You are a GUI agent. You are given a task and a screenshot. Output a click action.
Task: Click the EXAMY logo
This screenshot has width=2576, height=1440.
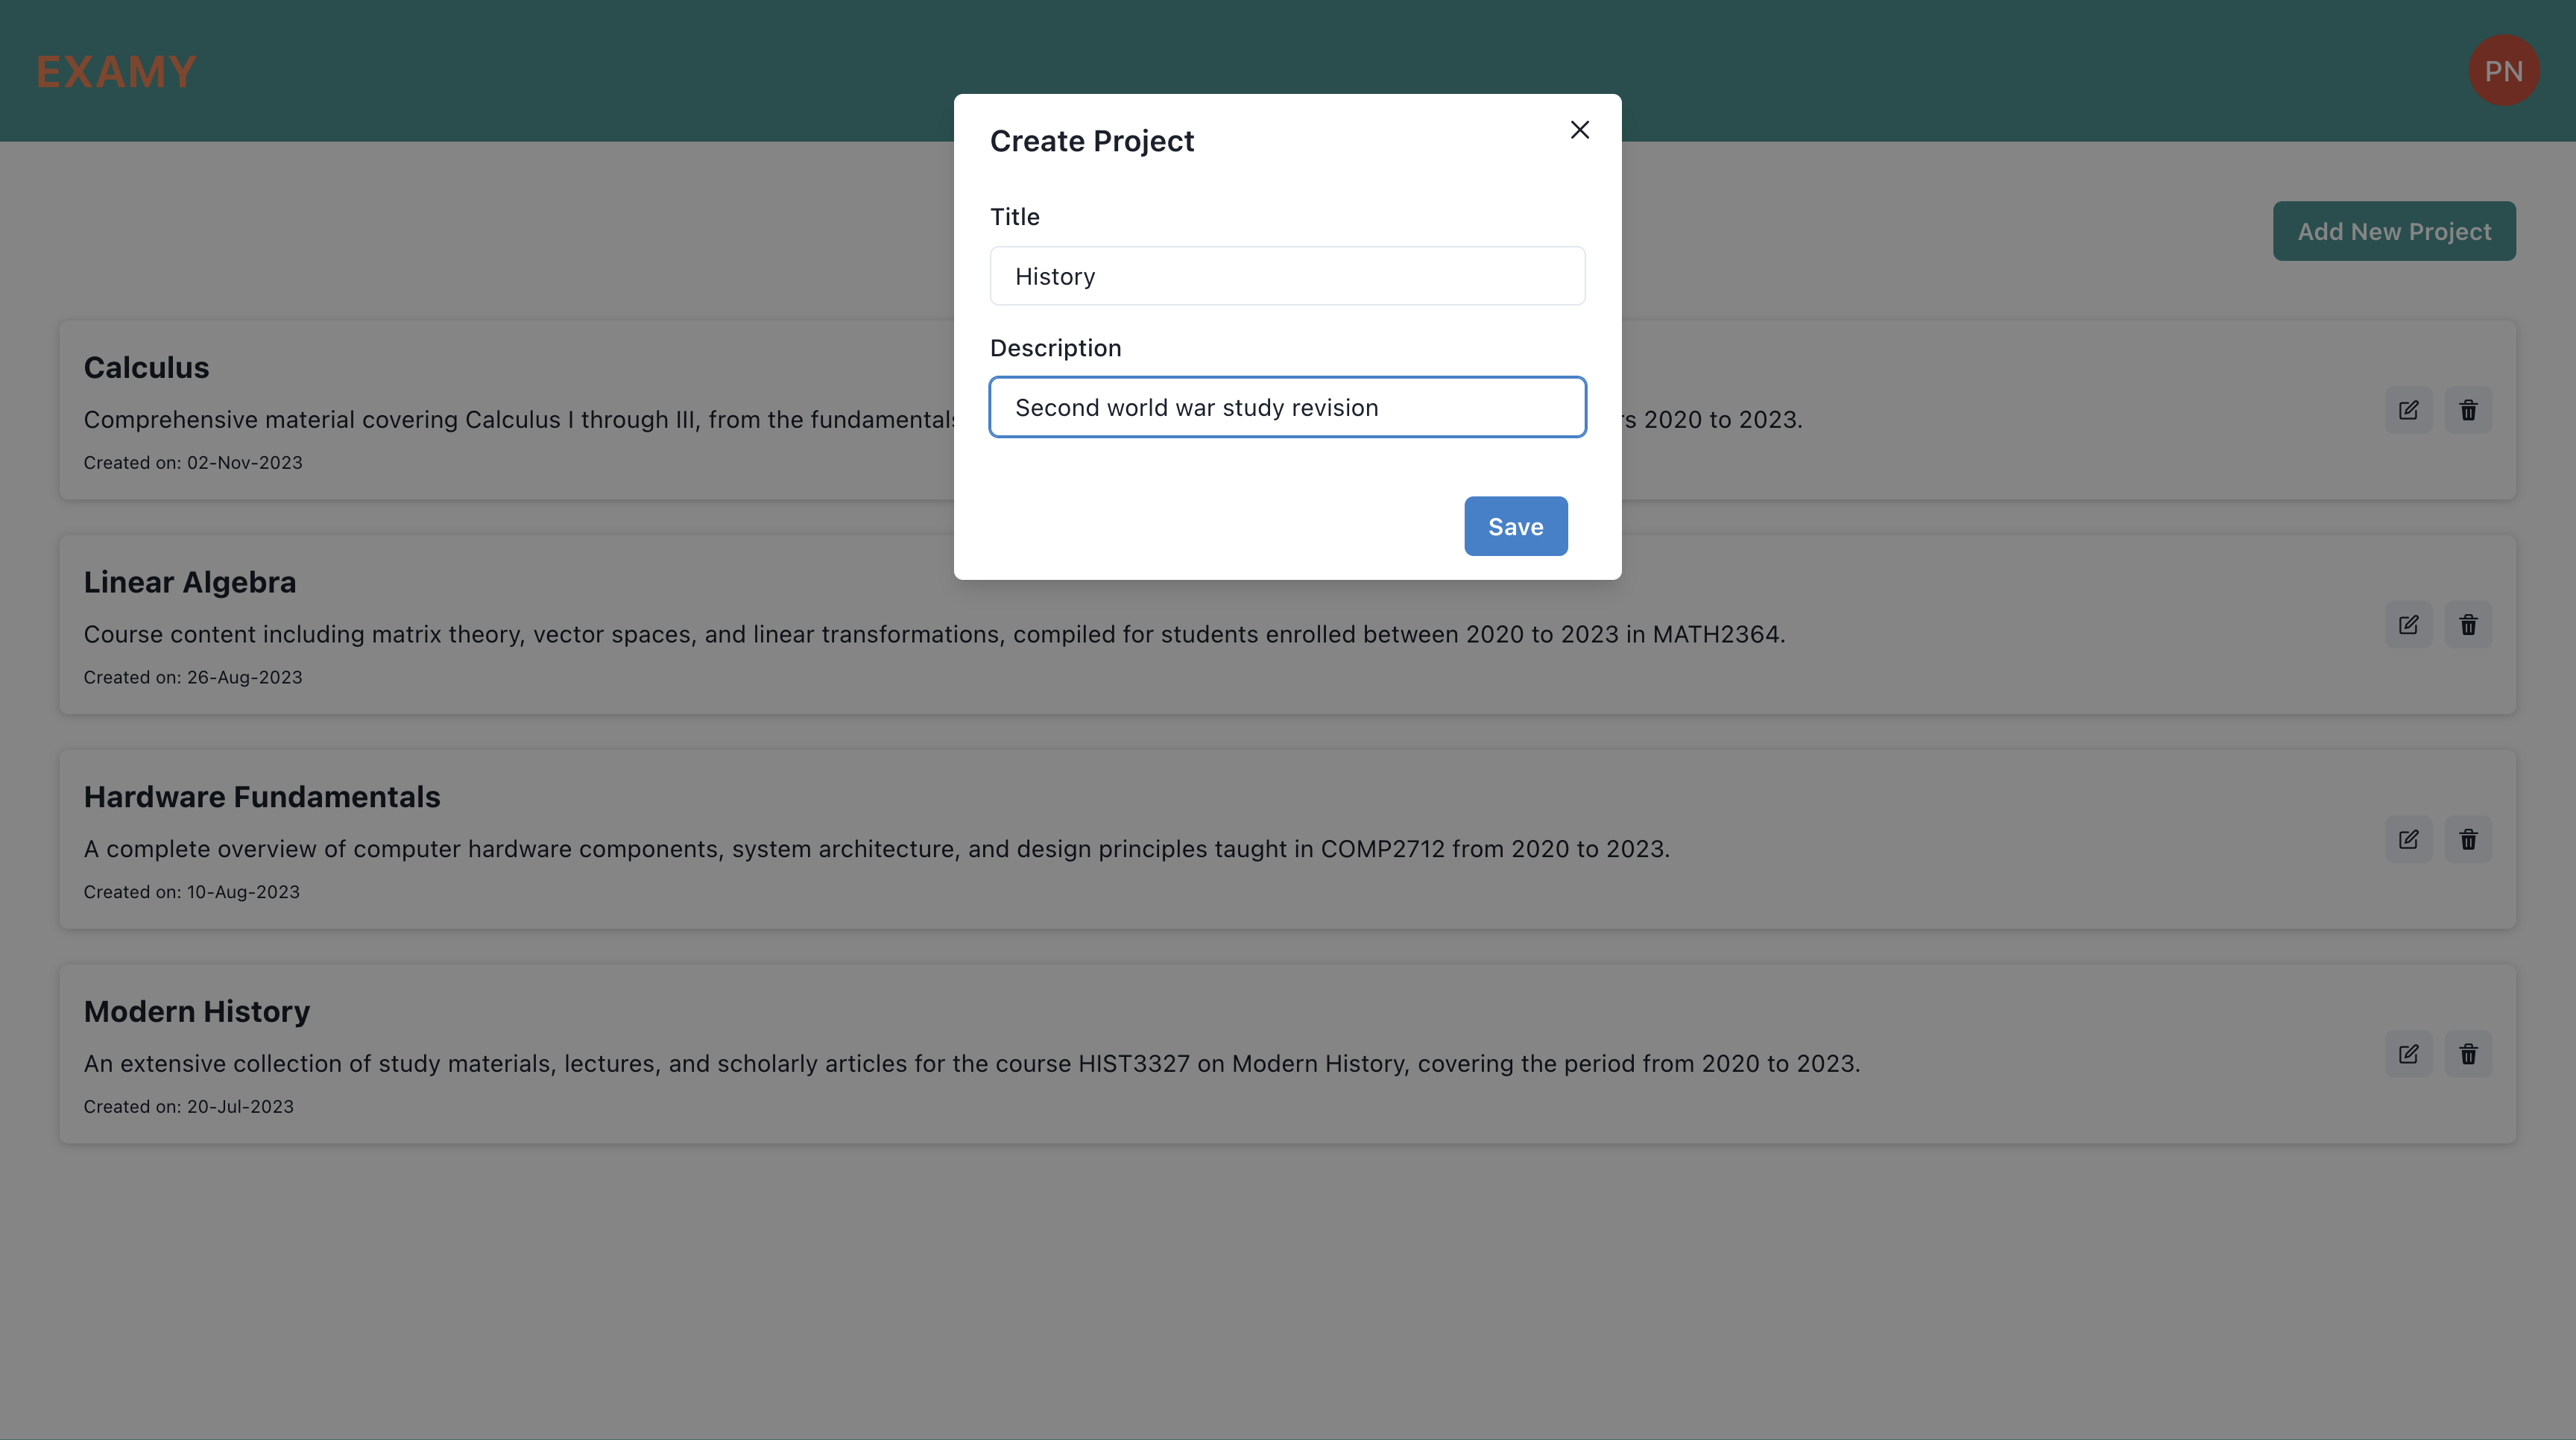click(116, 72)
